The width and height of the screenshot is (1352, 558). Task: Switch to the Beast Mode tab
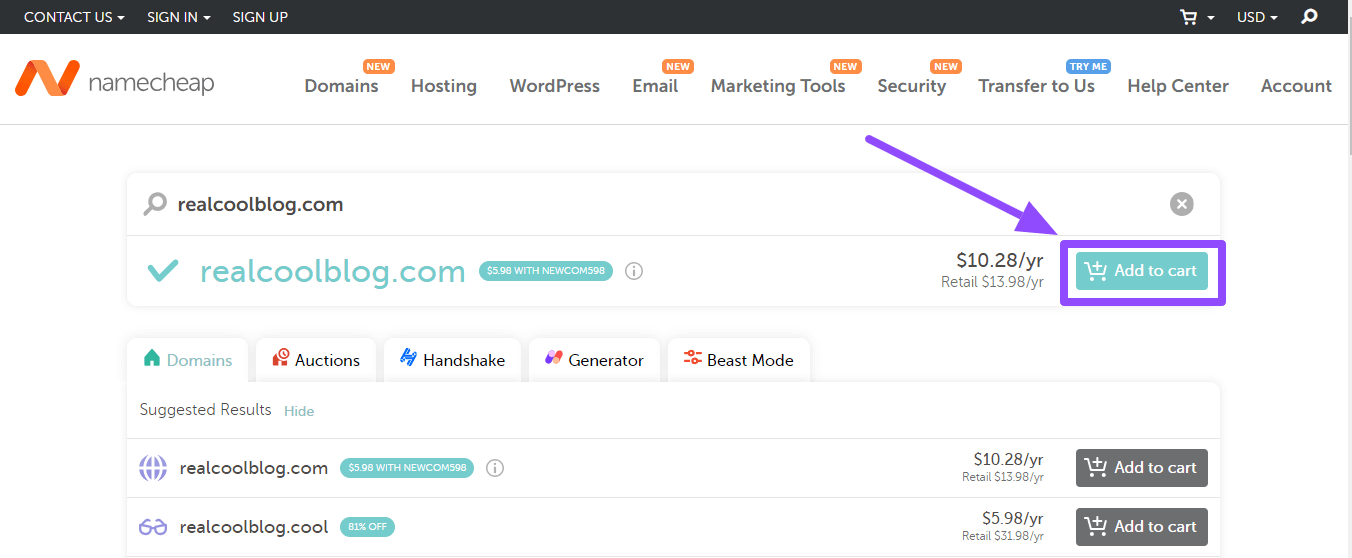738,360
